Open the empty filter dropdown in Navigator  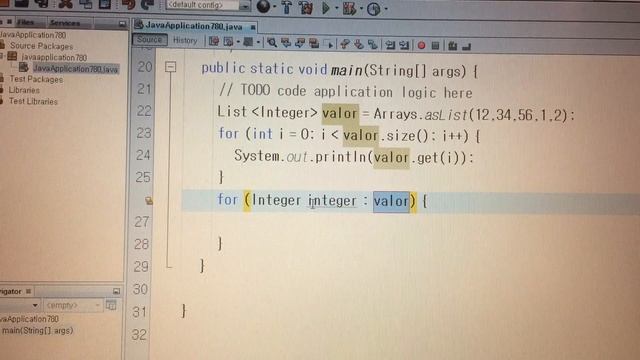click(73, 305)
